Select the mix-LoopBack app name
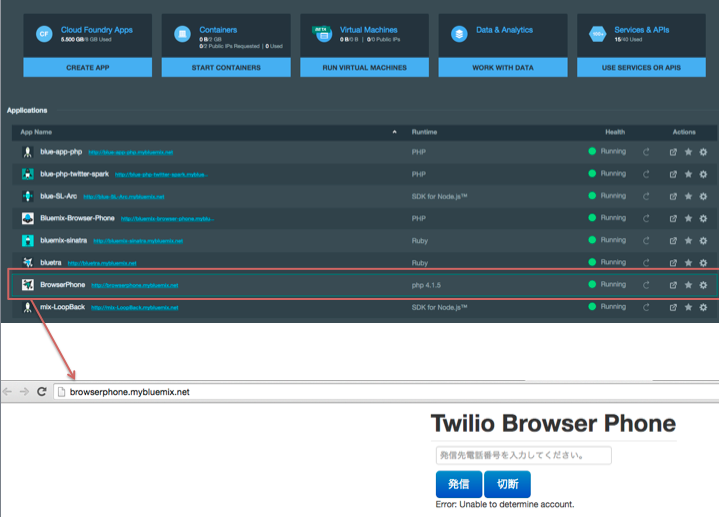The image size is (719, 517). pos(62,307)
